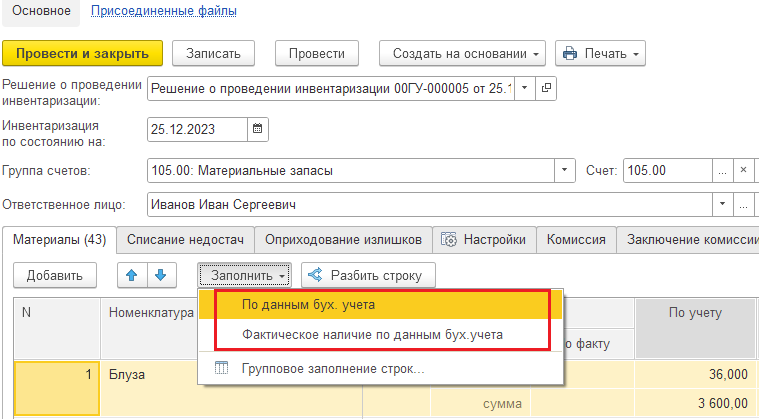Viewport: 759px width, 419px height.
Task: Expand Группа счетов dropdown
Action: 564,170
